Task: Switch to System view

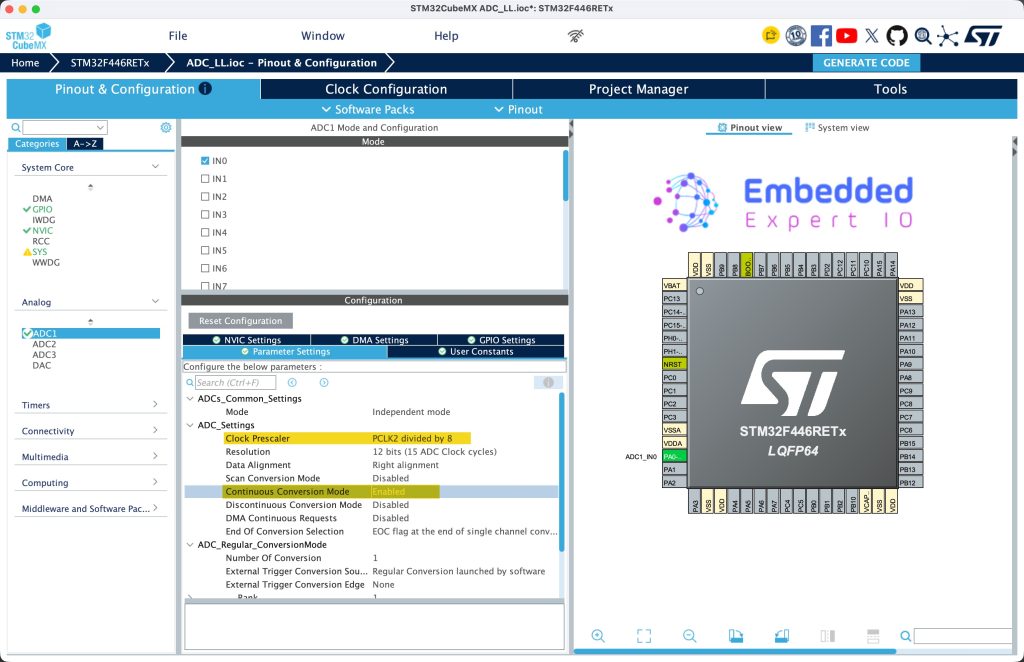Action: [x=837, y=127]
